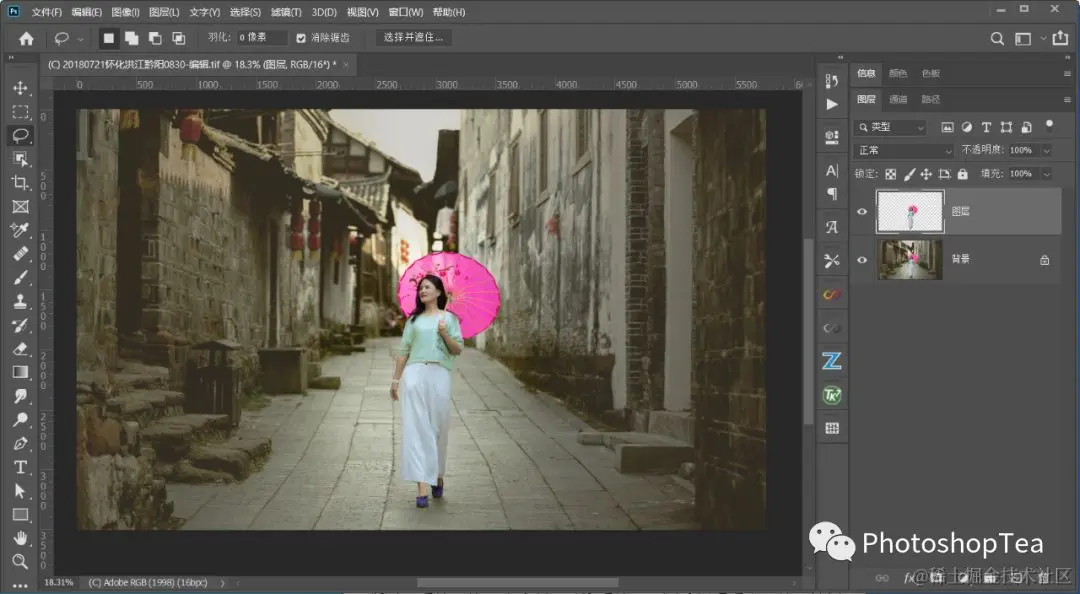Image resolution: width=1080 pixels, height=594 pixels.
Task: Toggle lock all padlock icon
Action: click(963, 174)
